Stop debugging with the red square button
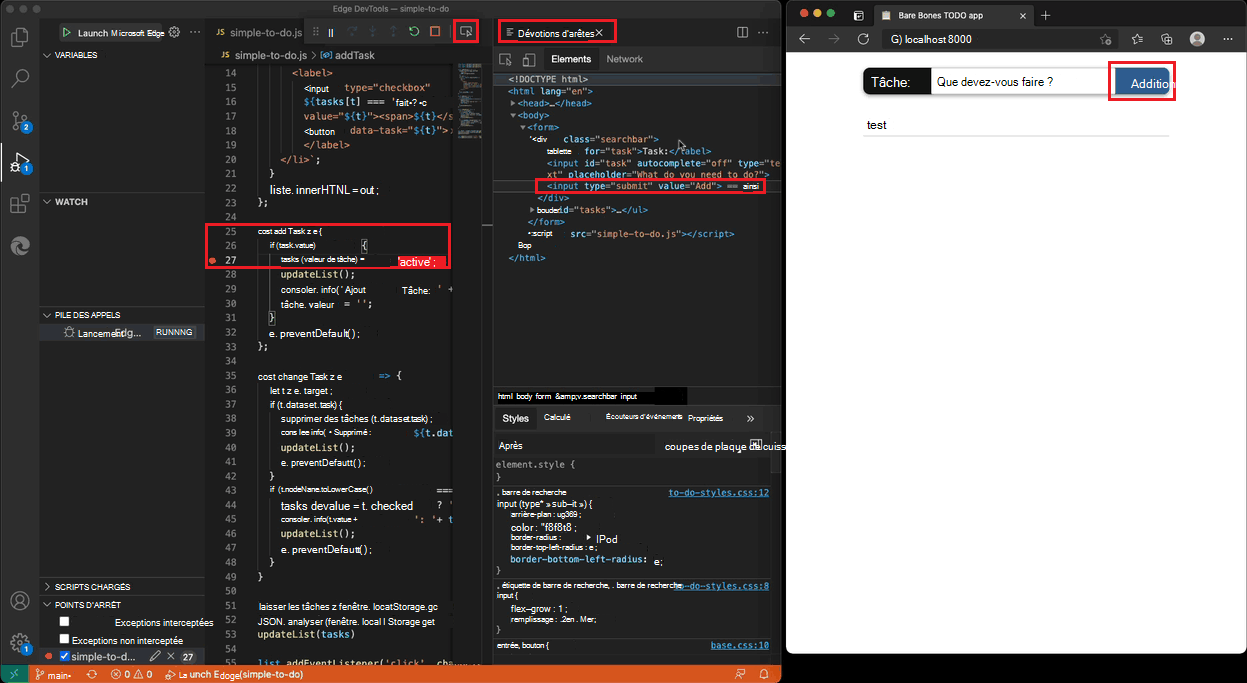 point(435,32)
